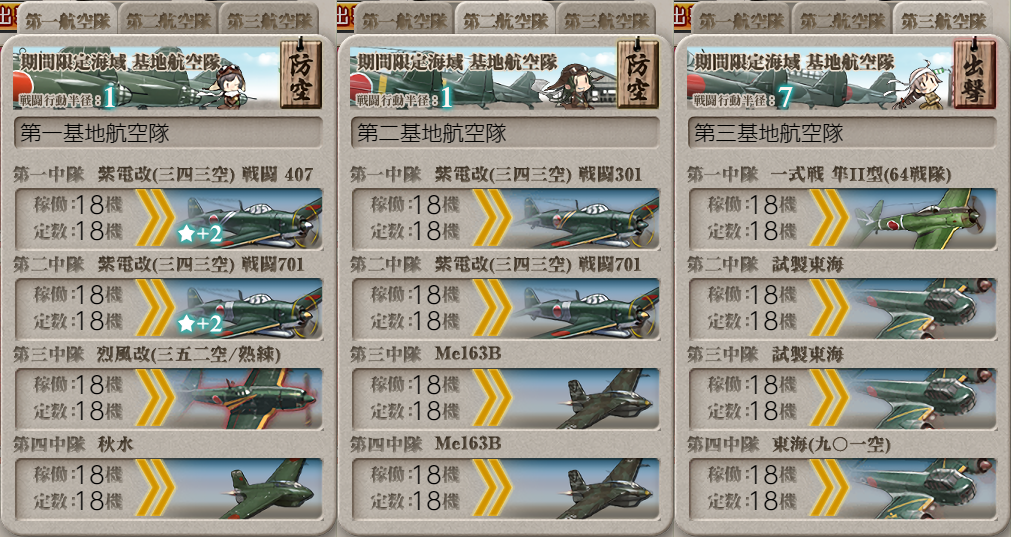Open the 第一航空隊 tab above the 第一基地航空隊 panel
Viewport: 1011px width, 537px height.
coord(67,20)
